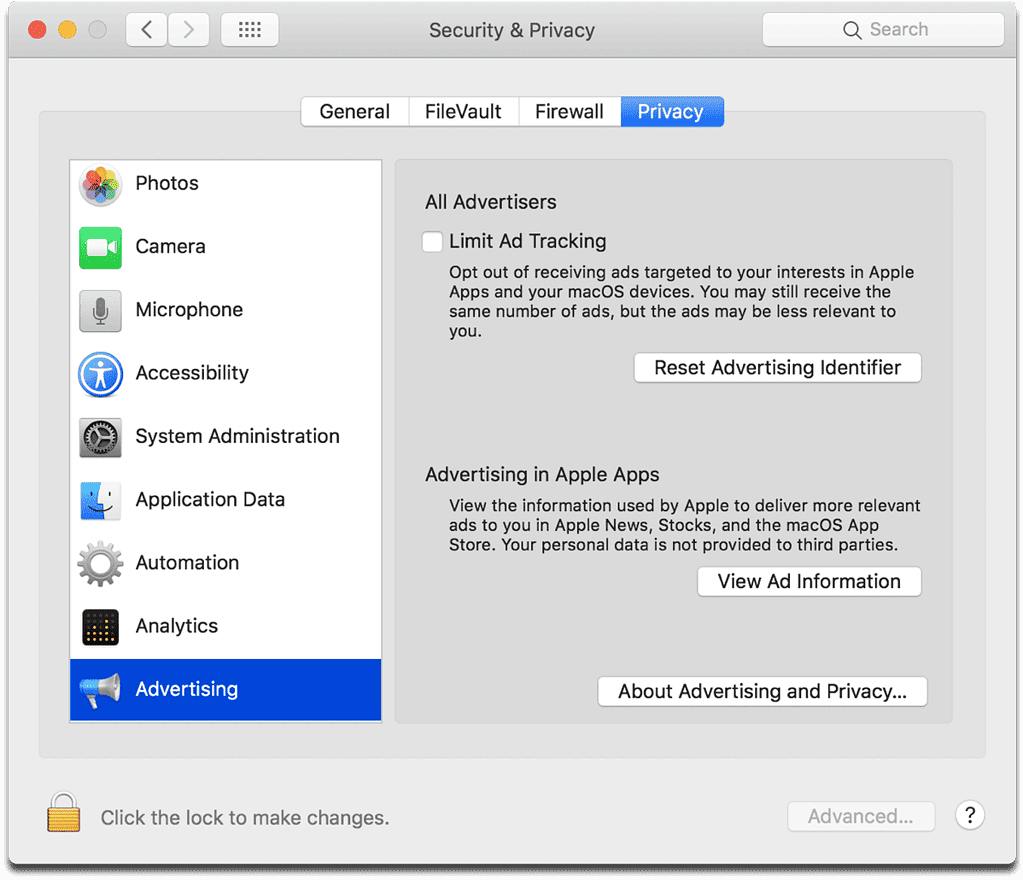Show all preferences grid button
This screenshot has width=1023, height=880.
click(249, 30)
